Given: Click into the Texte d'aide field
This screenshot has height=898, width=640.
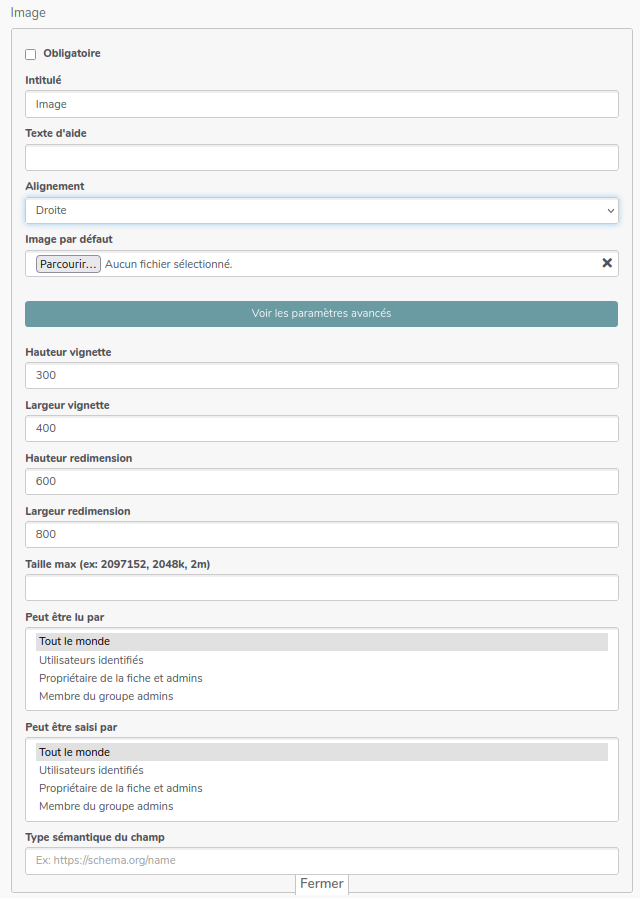Looking at the screenshot, I should tap(321, 157).
